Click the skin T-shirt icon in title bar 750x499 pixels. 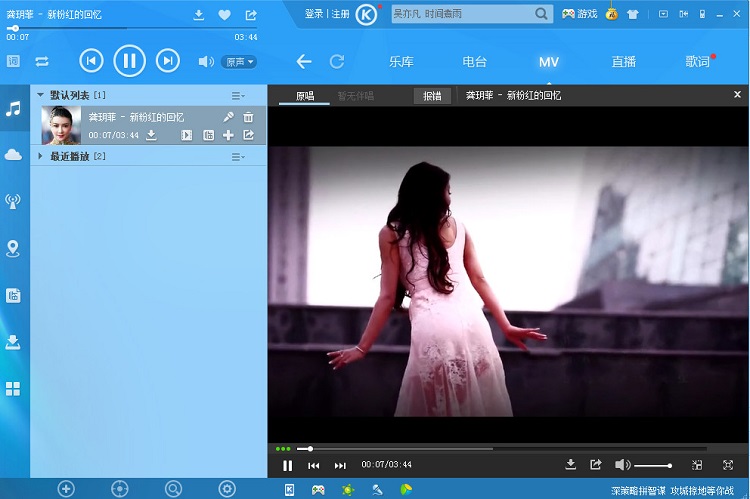[631, 14]
